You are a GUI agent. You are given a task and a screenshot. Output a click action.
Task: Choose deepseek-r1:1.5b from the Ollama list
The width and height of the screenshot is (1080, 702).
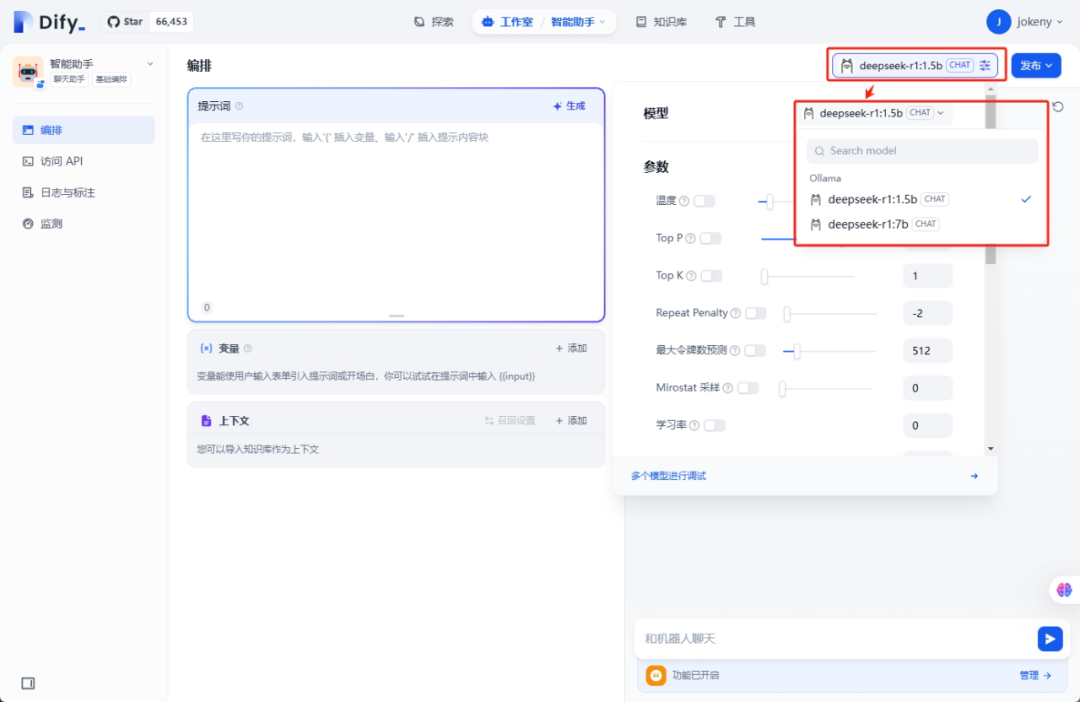point(921,199)
